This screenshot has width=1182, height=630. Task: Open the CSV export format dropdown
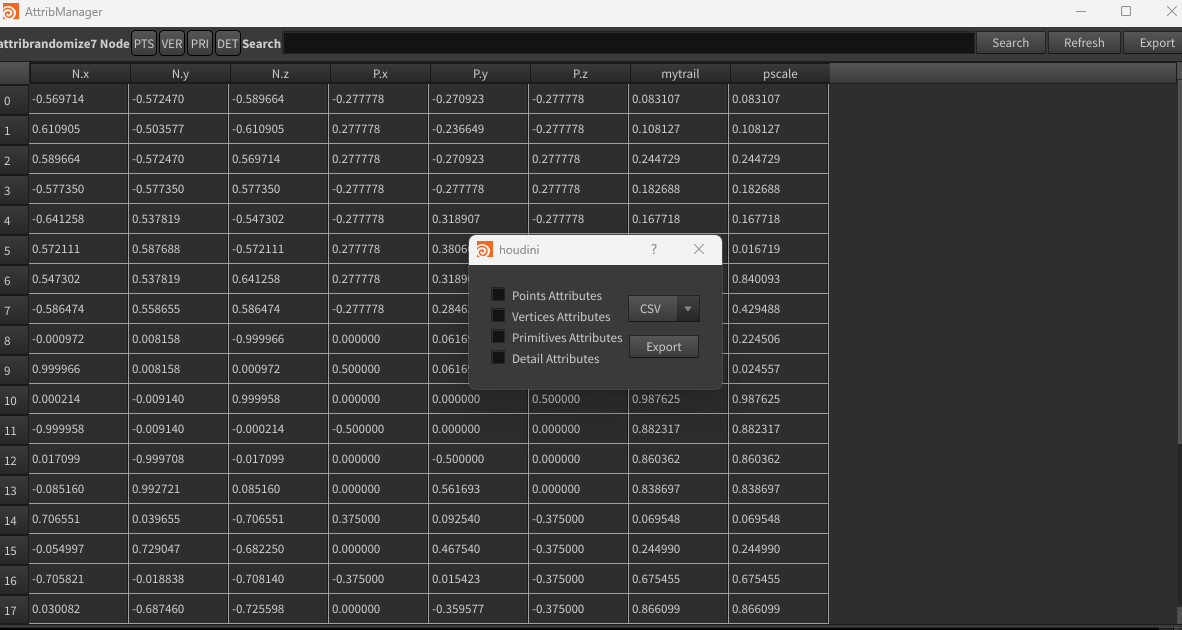point(687,308)
